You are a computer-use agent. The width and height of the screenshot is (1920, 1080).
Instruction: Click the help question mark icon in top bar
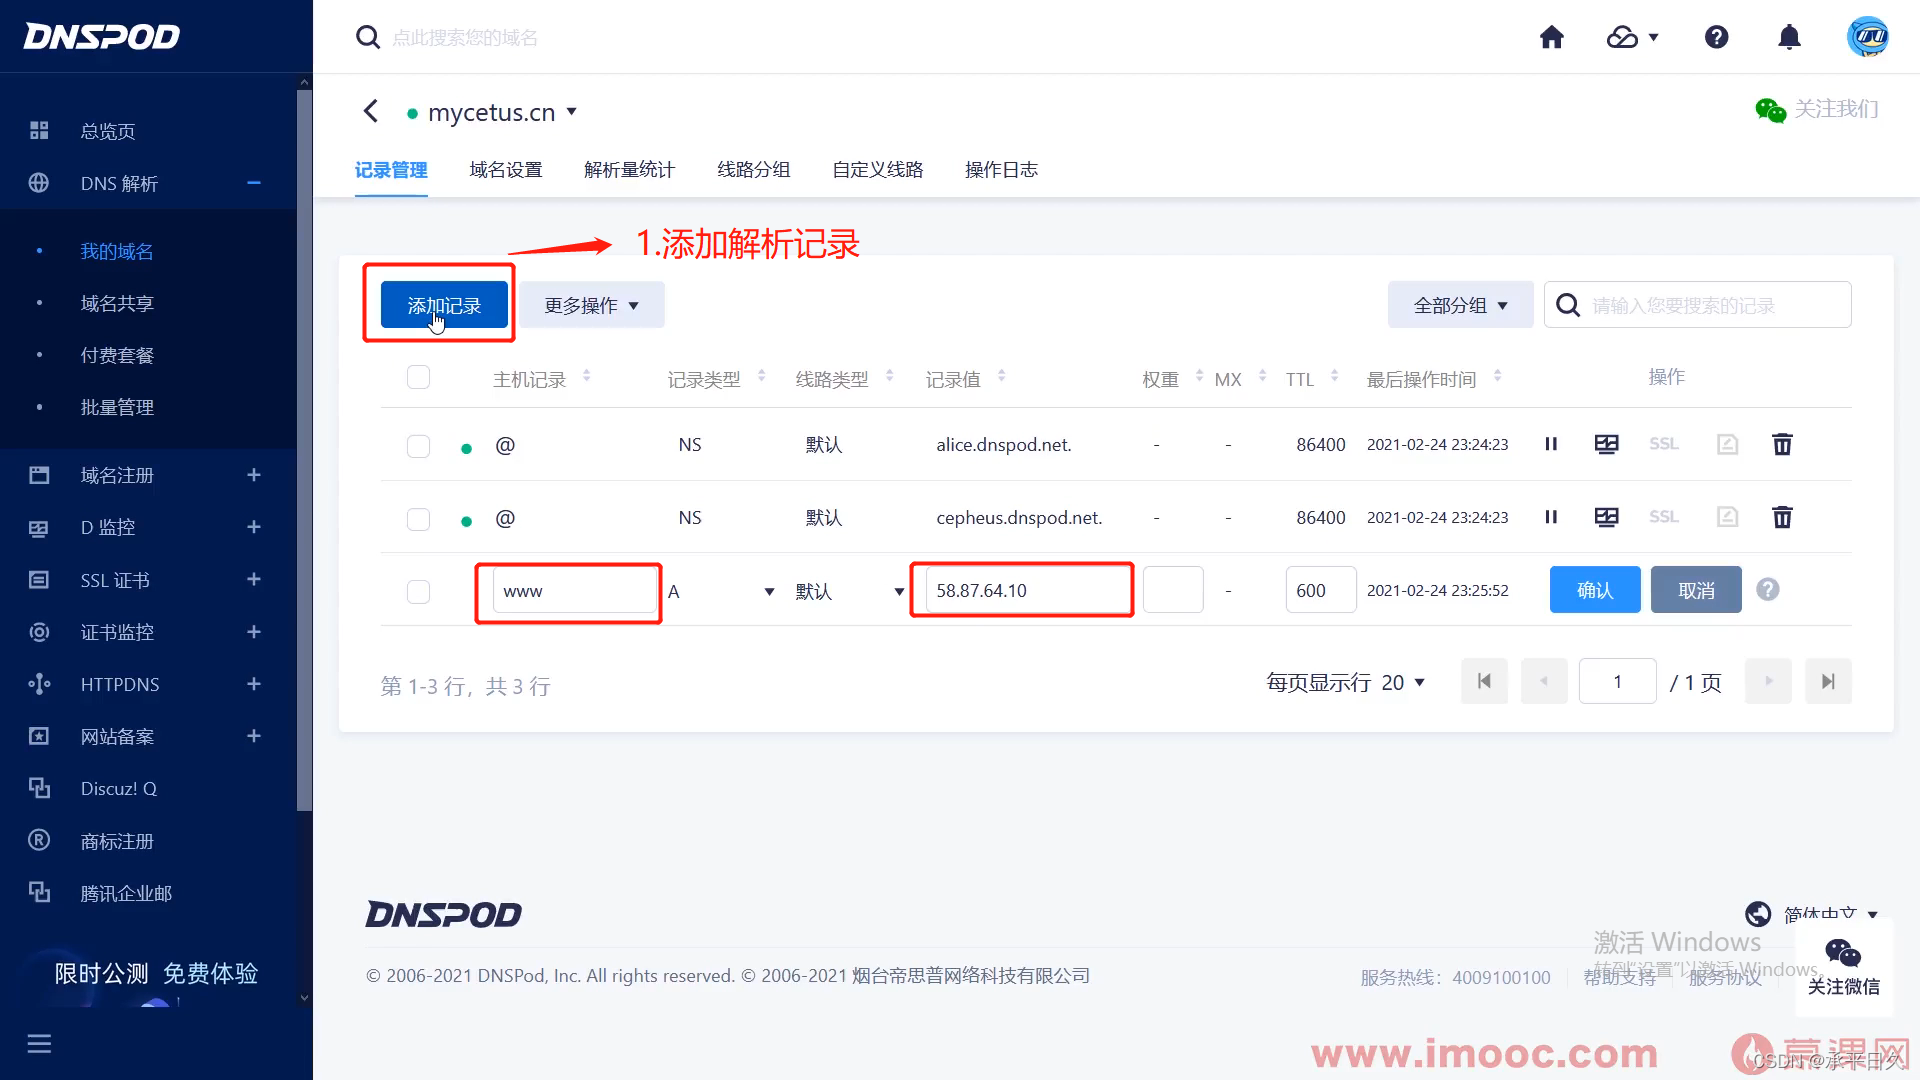tap(1716, 38)
